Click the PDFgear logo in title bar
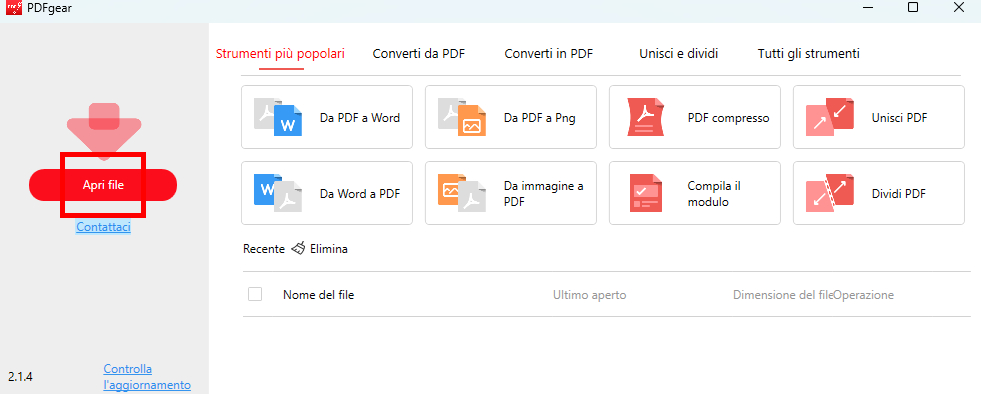981x394 pixels. coord(14,8)
